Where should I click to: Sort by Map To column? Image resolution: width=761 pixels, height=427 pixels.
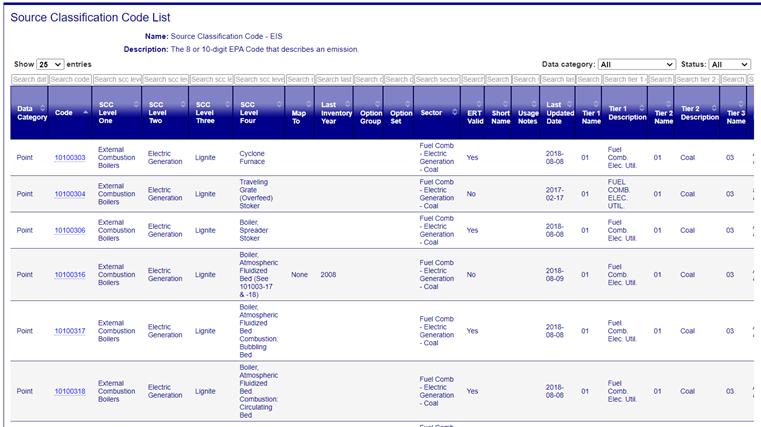pos(300,113)
